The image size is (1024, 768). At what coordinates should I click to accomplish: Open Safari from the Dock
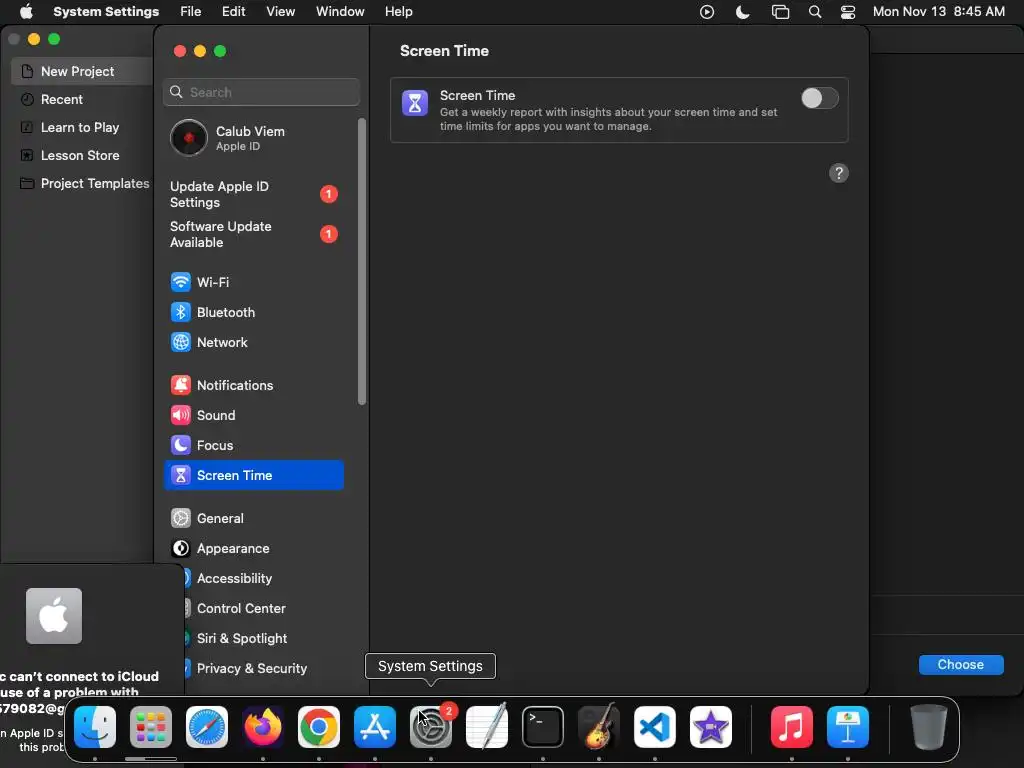point(207,727)
